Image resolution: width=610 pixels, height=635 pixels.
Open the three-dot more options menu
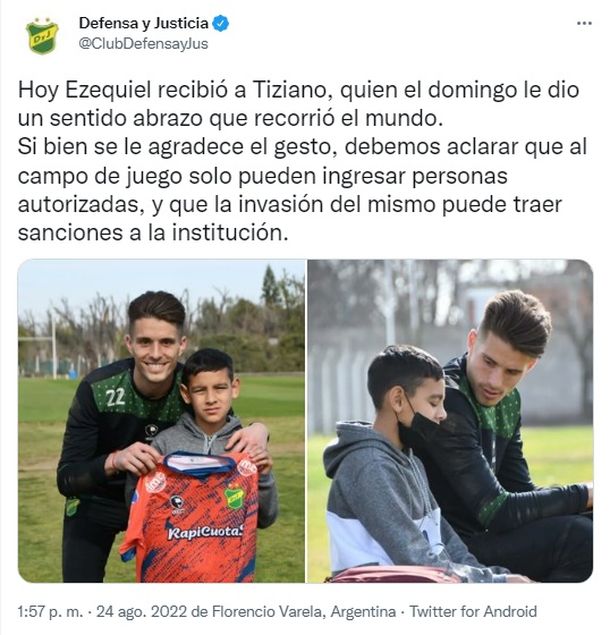[x=584, y=23]
